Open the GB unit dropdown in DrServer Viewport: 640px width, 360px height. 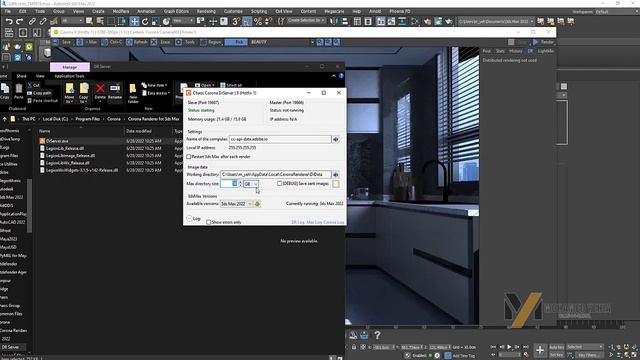click(251, 184)
